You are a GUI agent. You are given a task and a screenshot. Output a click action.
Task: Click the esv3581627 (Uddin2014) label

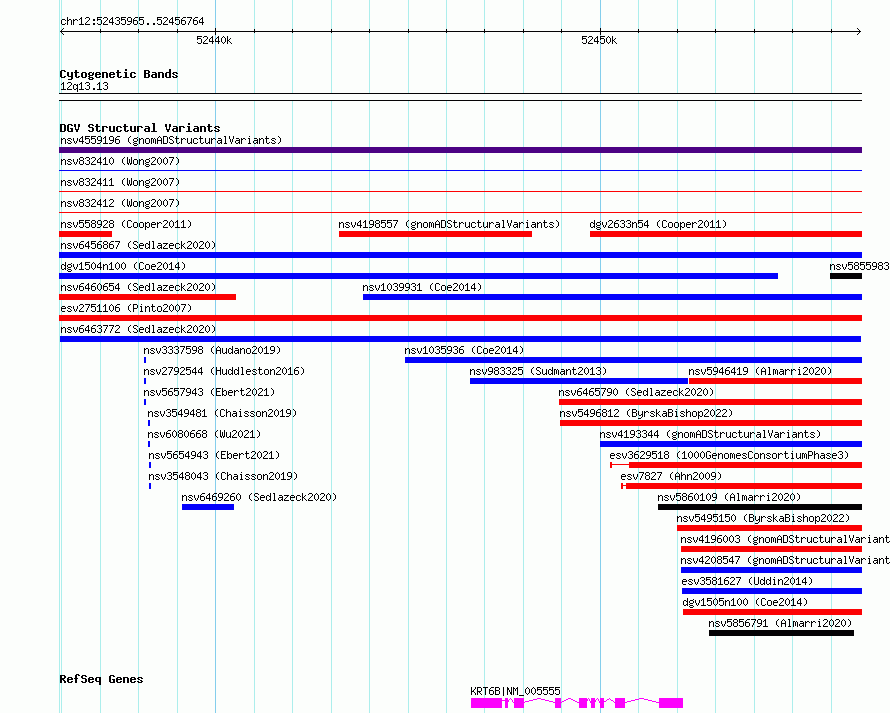coord(747,581)
